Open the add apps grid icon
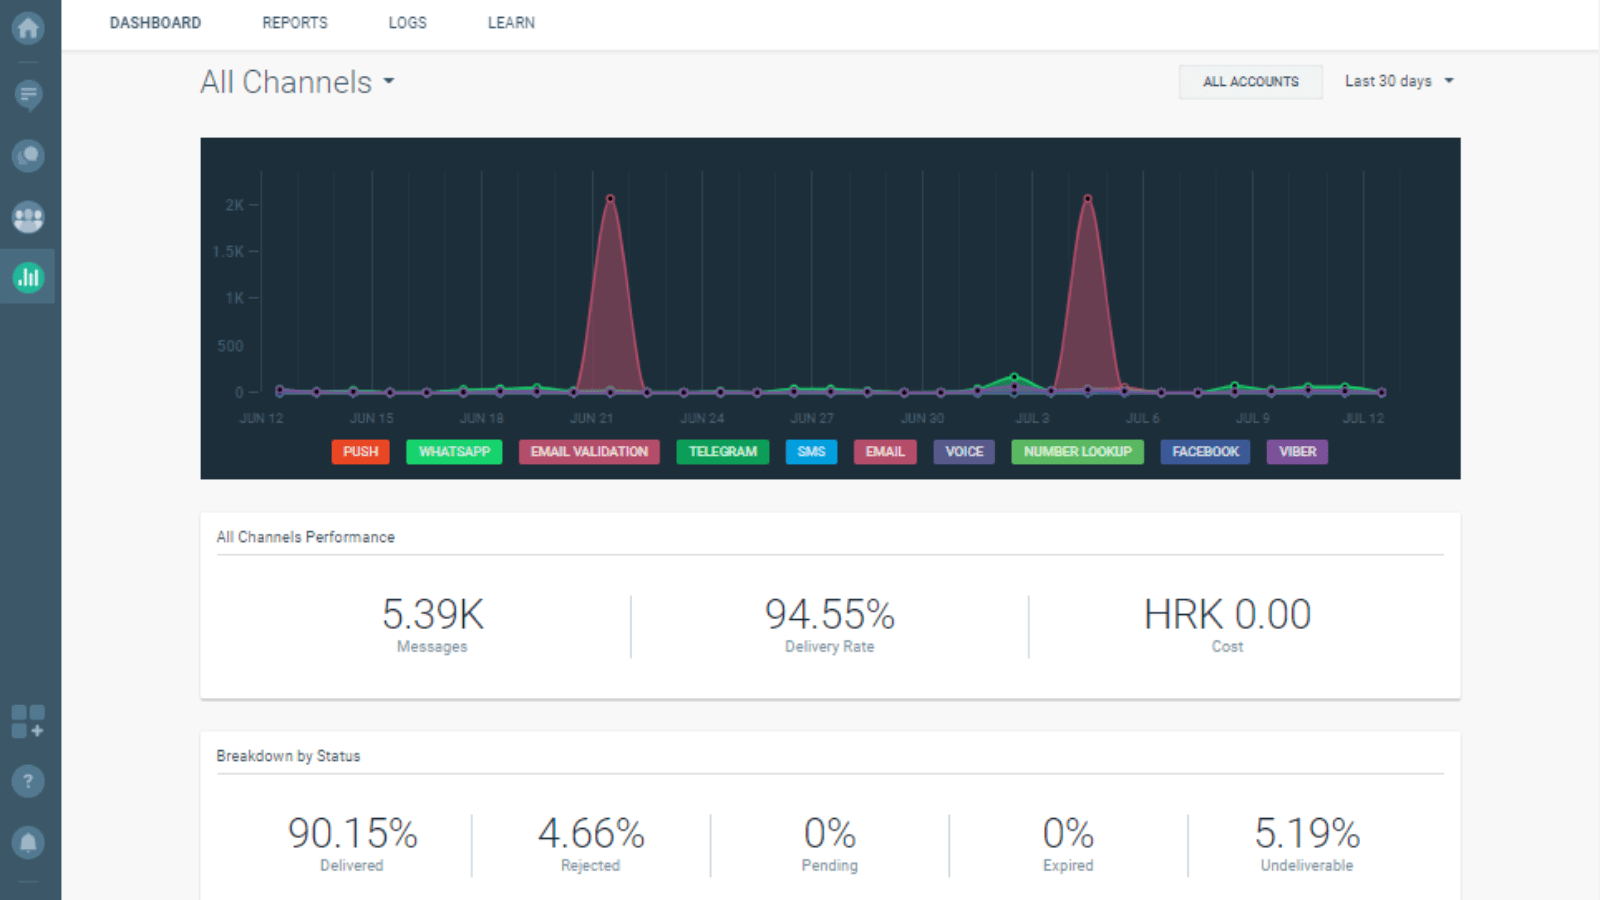Viewport: 1600px width, 900px height. [x=28, y=721]
